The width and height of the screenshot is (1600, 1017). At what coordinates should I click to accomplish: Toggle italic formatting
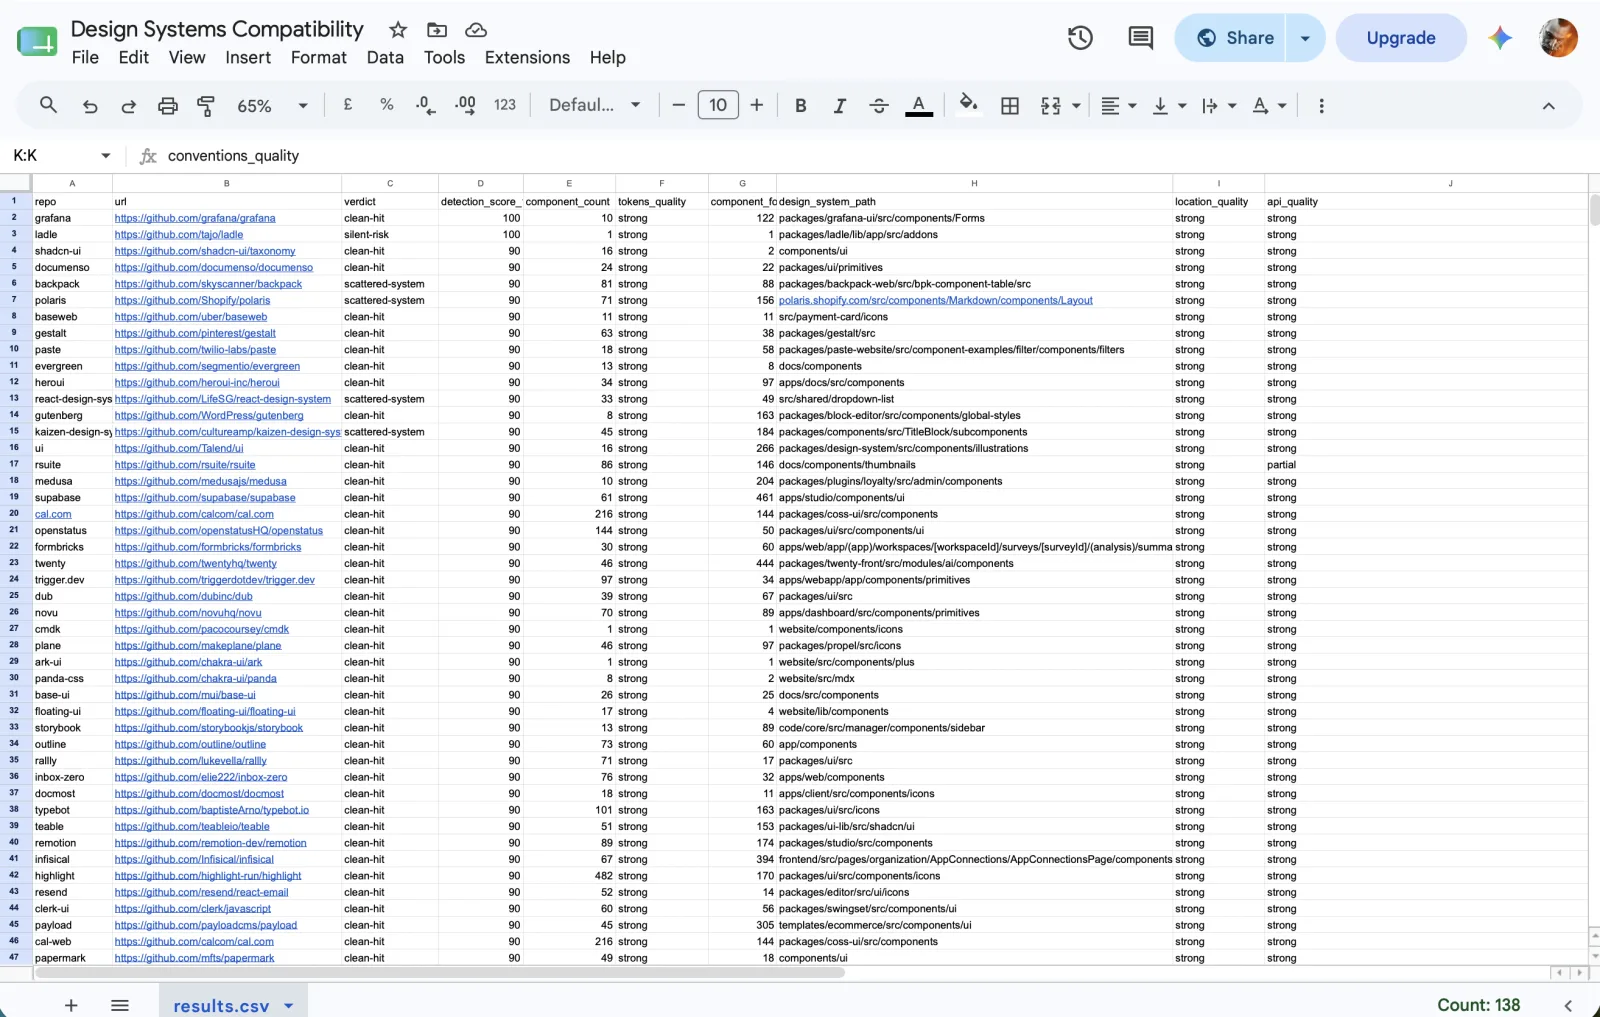tap(840, 105)
